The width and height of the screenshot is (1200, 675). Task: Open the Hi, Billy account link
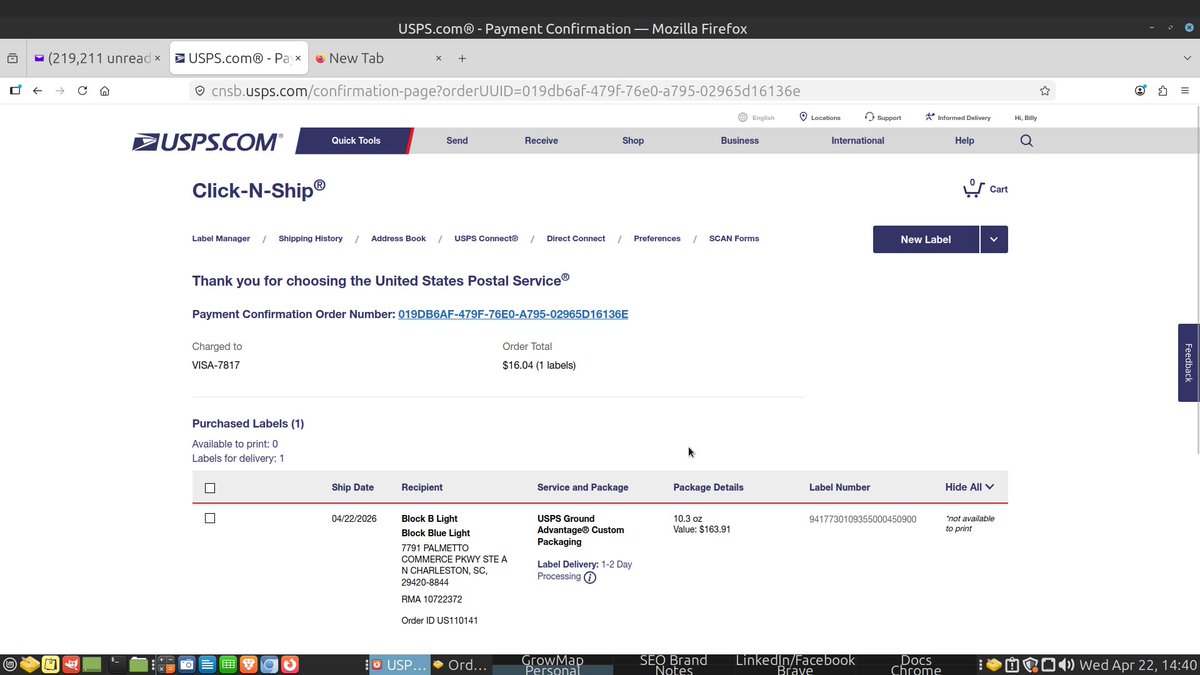point(1026,118)
